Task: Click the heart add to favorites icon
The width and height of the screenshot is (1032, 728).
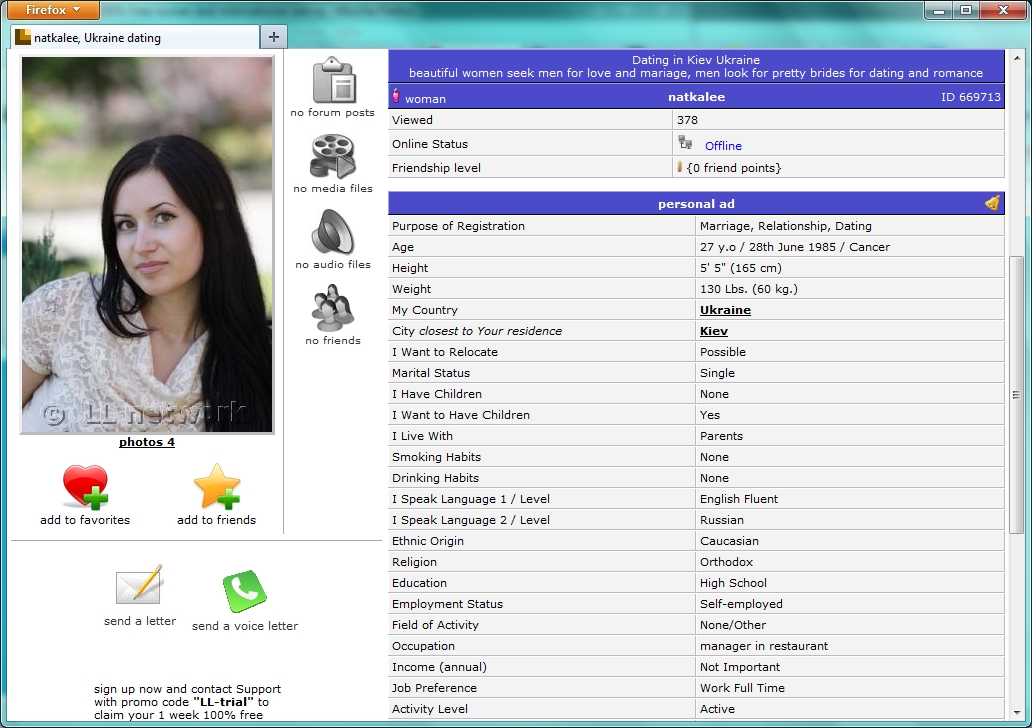Action: coord(86,487)
